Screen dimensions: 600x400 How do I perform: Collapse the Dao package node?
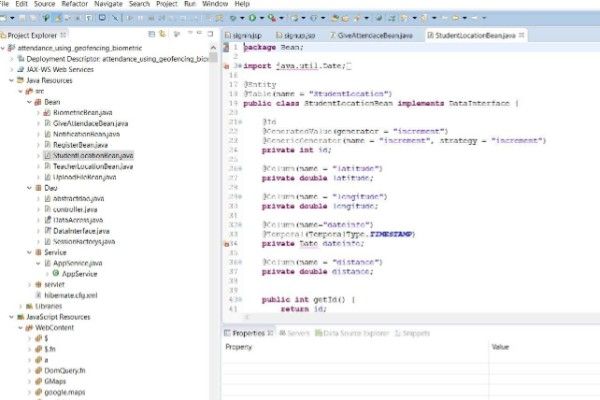pyautogui.click(x=29, y=188)
